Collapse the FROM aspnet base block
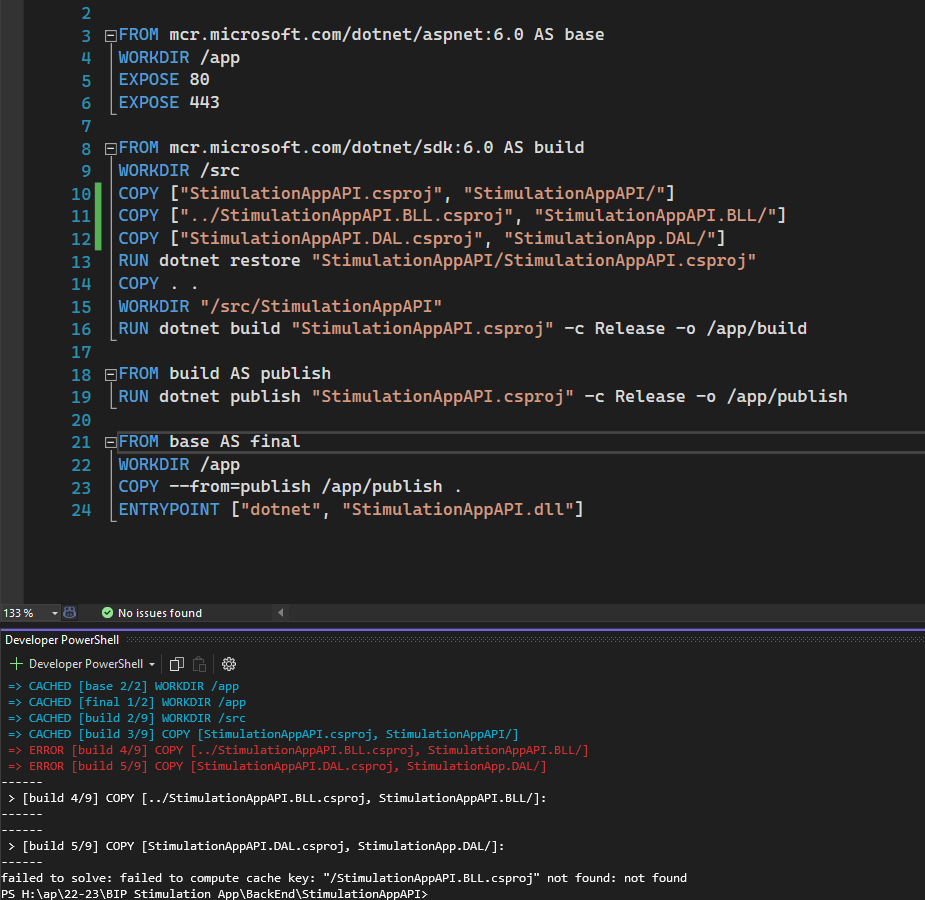Image resolution: width=925 pixels, height=900 pixels. click(110, 36)
